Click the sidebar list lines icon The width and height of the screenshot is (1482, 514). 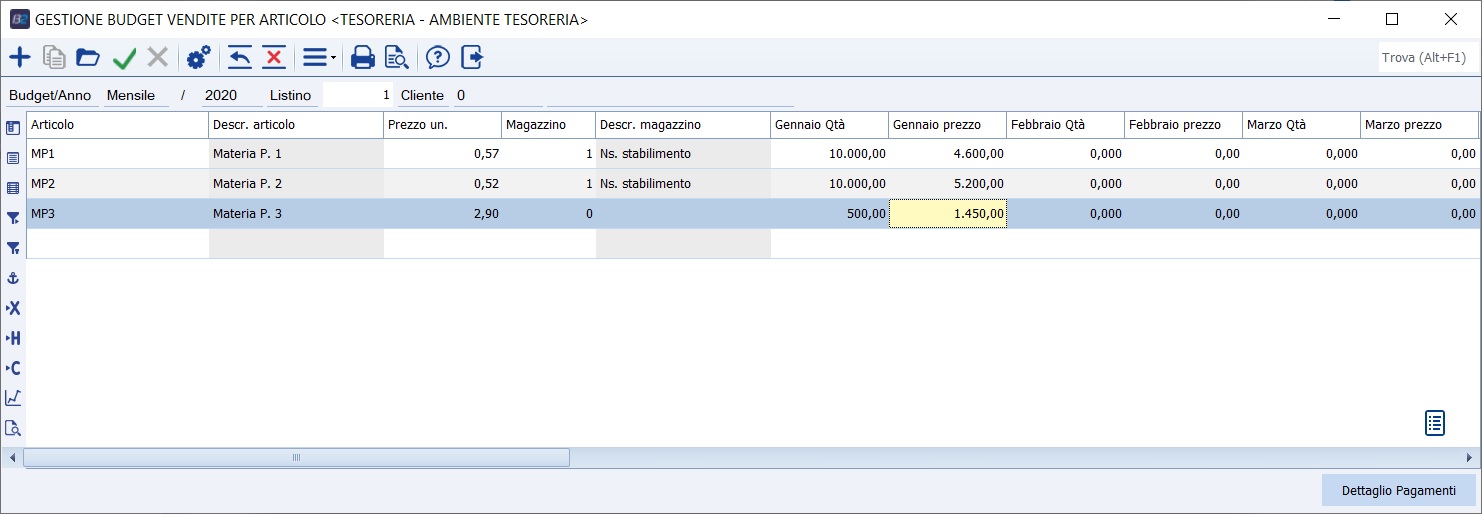click(13, 158)
